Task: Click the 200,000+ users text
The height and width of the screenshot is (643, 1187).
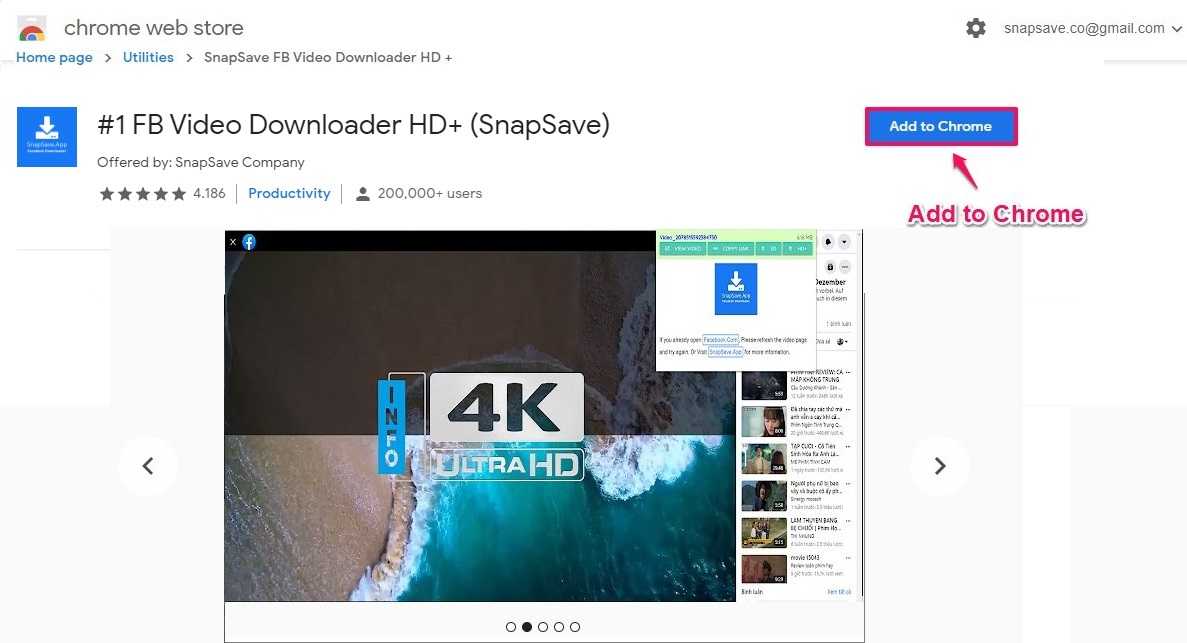Action: (x=429, y=193)
